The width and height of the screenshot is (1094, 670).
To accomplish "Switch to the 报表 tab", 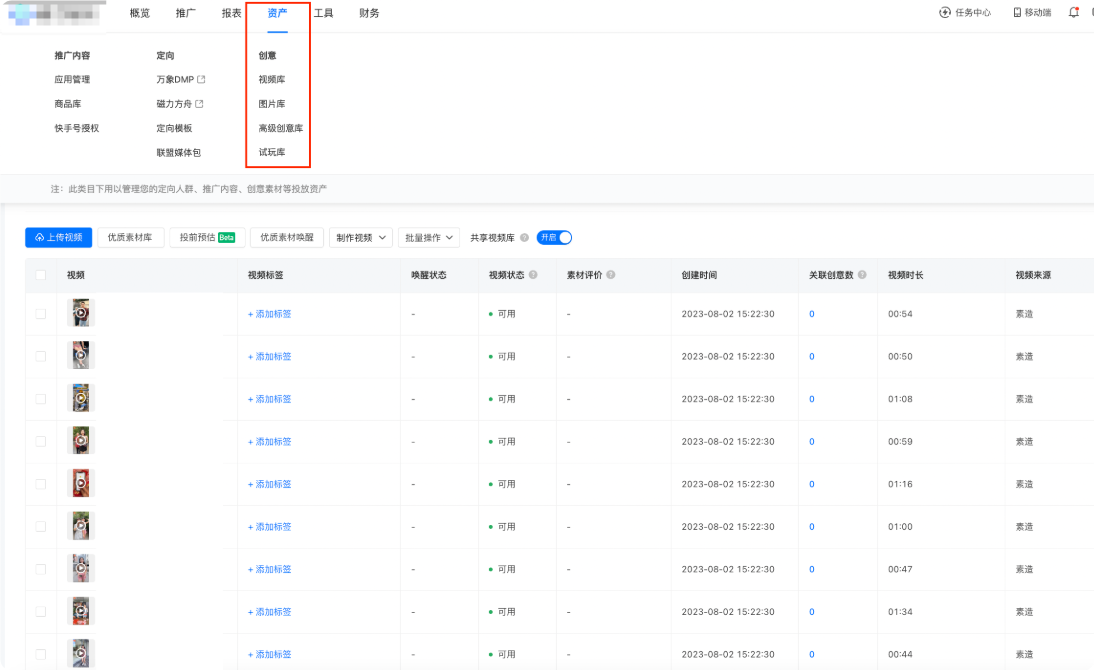I will point(232,13).
